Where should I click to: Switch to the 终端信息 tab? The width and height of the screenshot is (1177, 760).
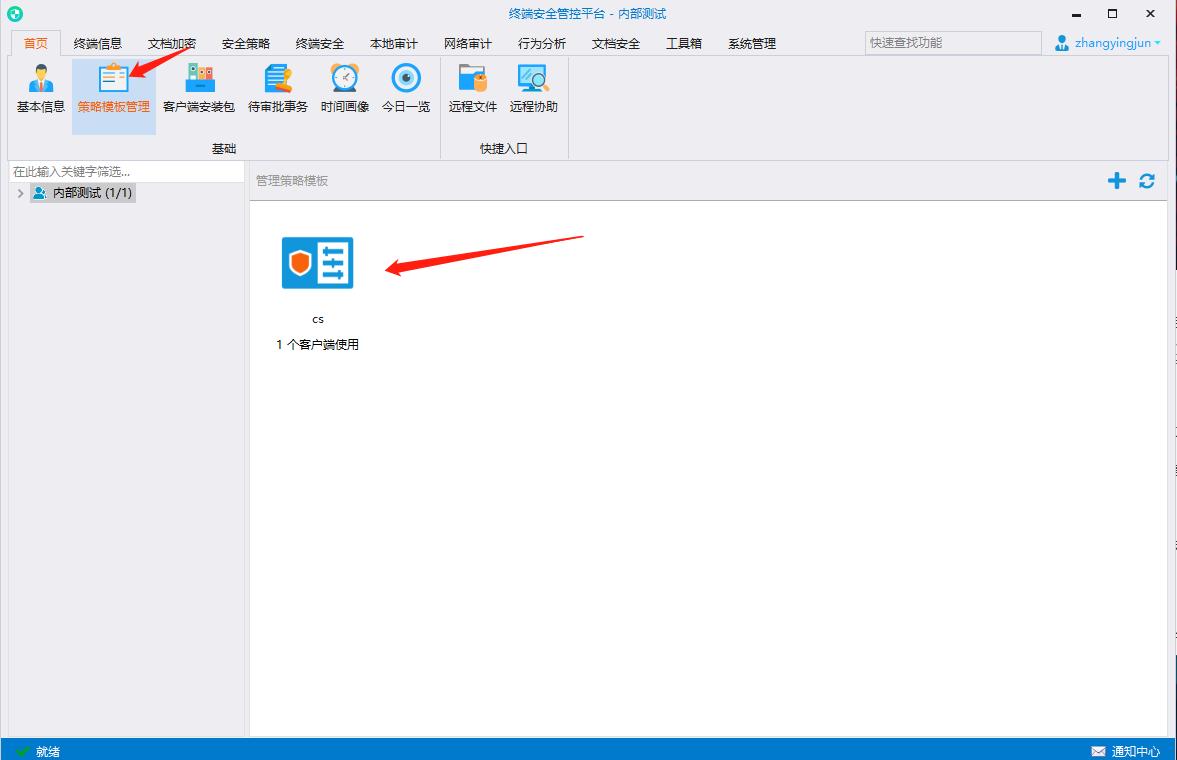pos(101,43)
